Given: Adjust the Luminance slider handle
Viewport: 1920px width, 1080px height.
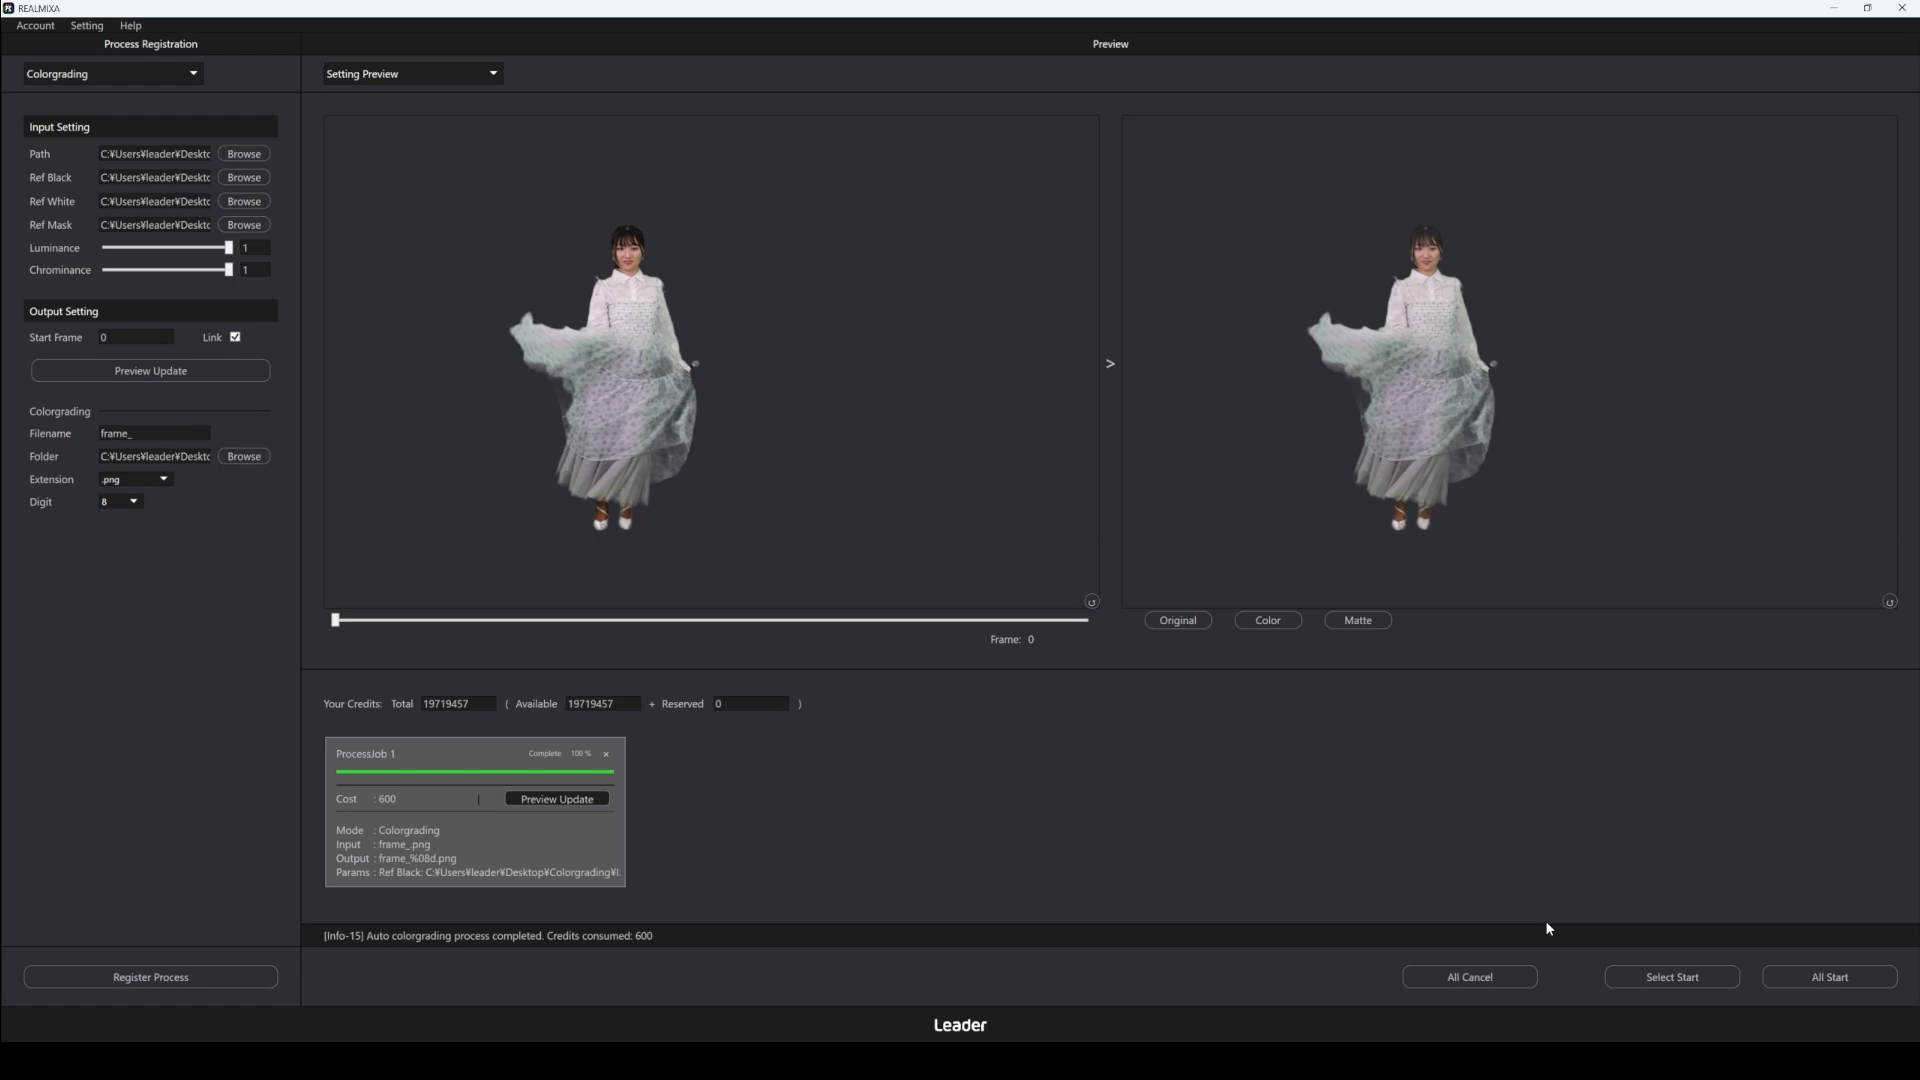Looking at the screenshot, I should 229,248.
